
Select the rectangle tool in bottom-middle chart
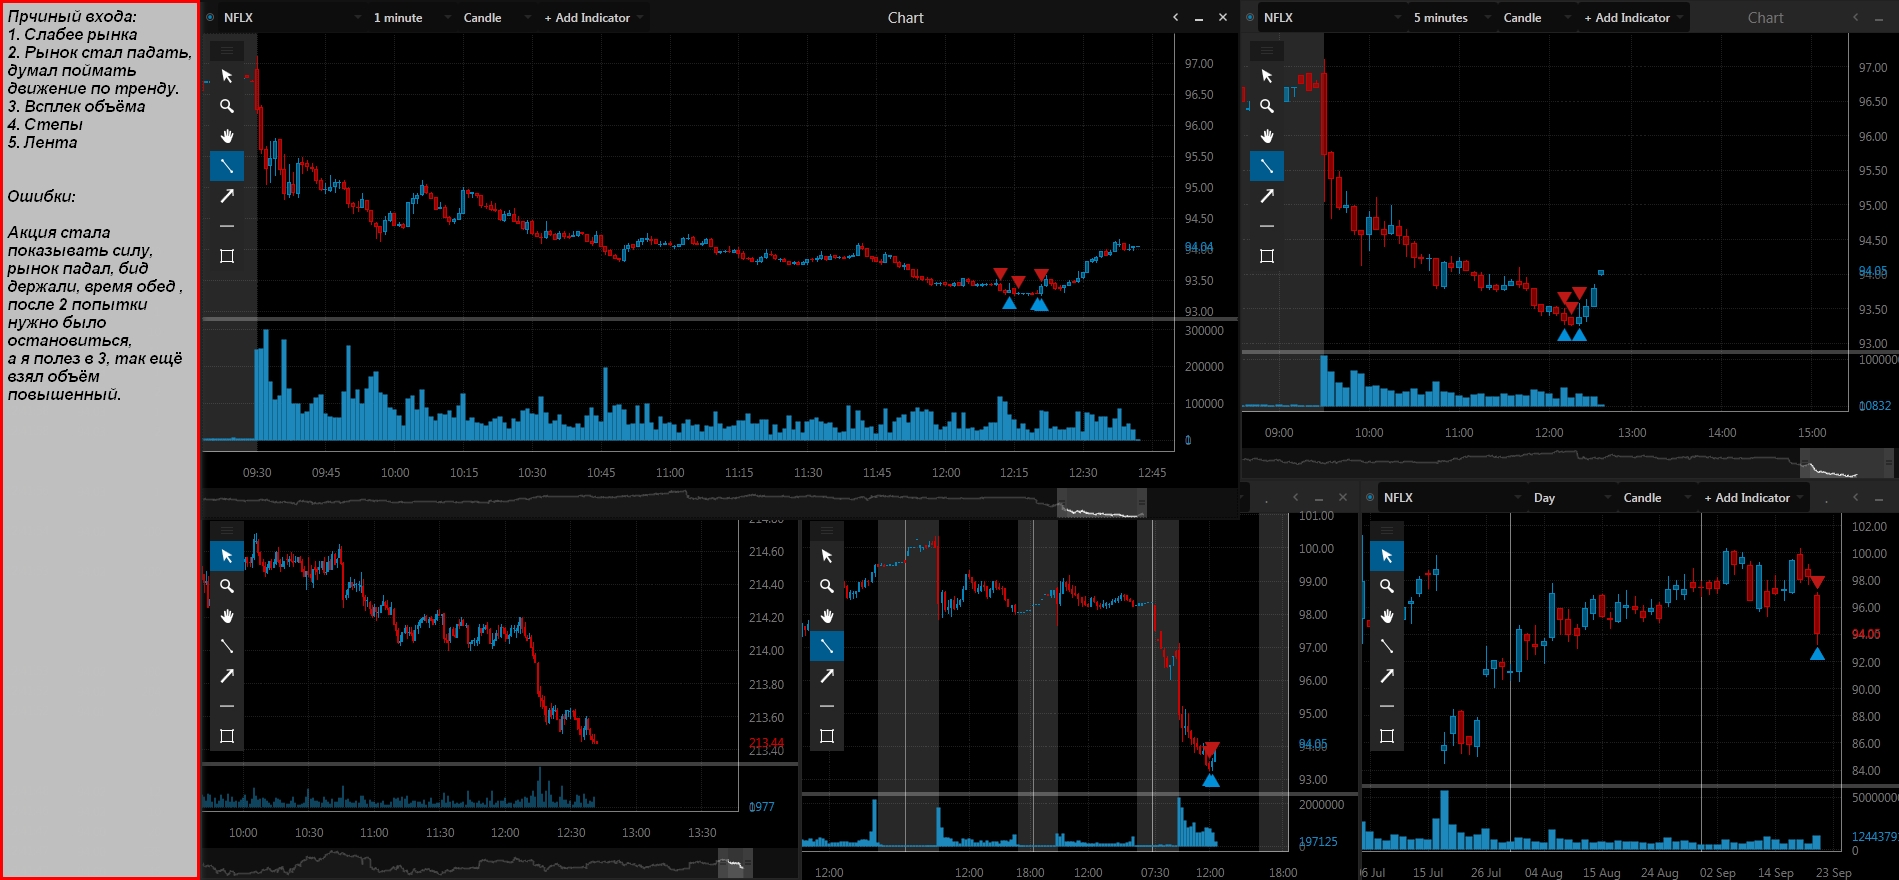click(x=827, y=736)
